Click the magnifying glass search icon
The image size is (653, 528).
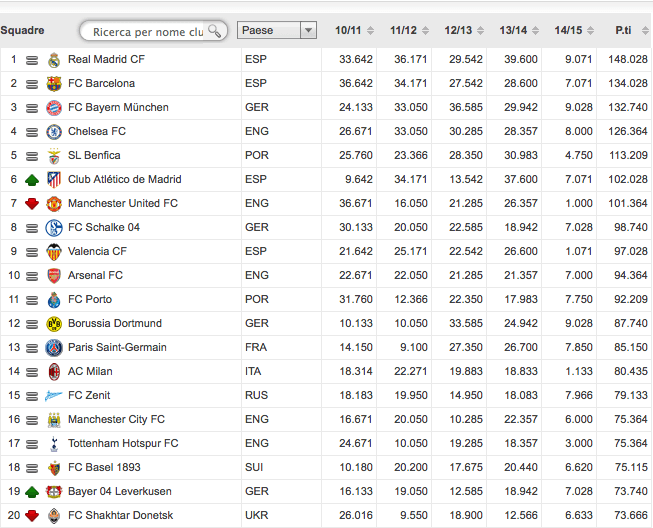click(215, 31)
